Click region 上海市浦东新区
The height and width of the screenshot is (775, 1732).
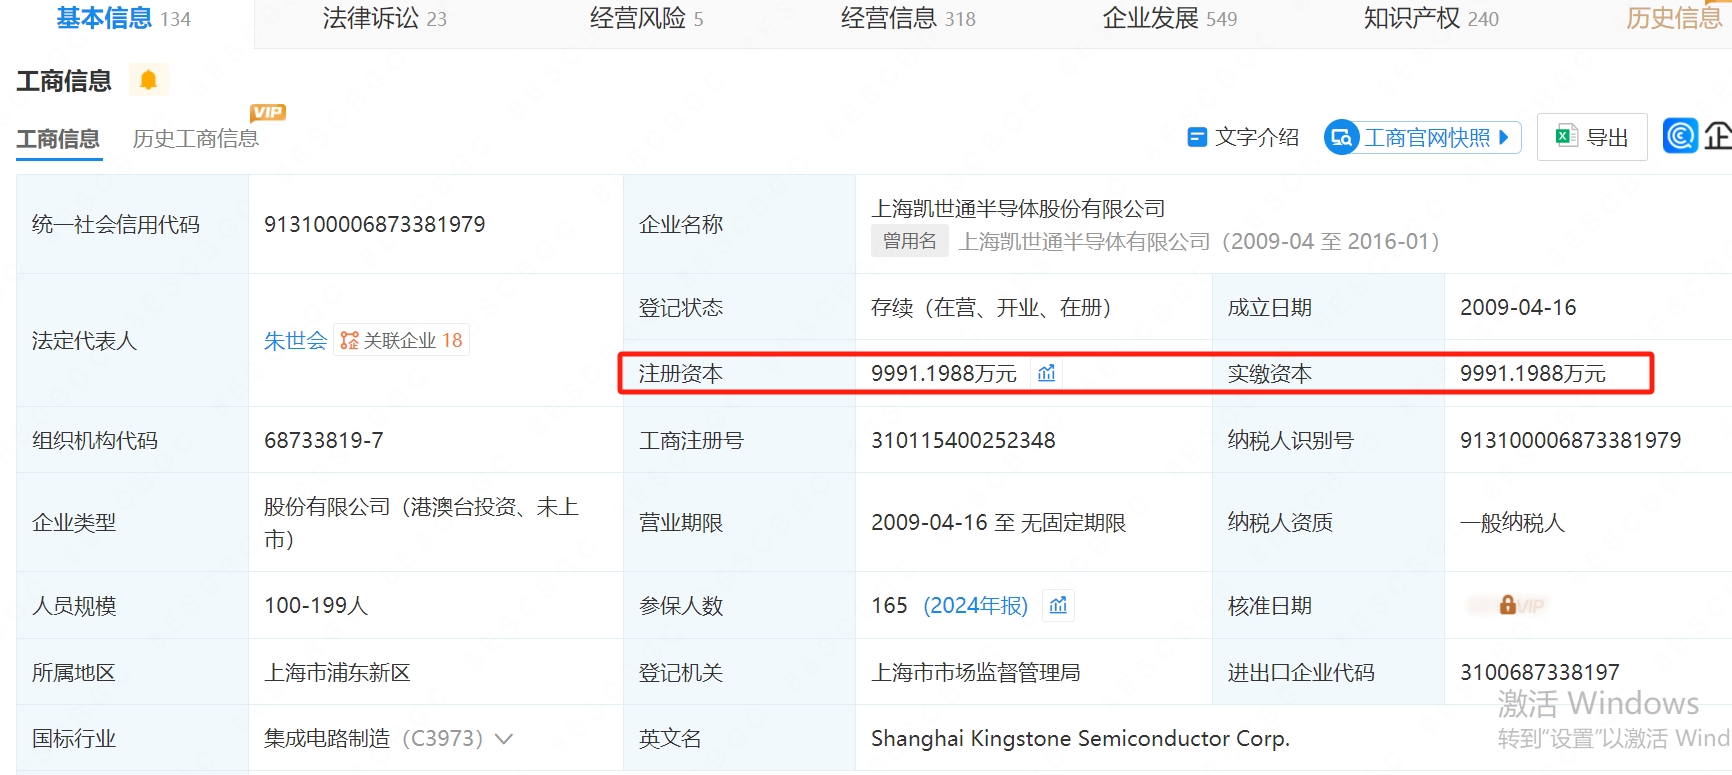coord(337,672)
